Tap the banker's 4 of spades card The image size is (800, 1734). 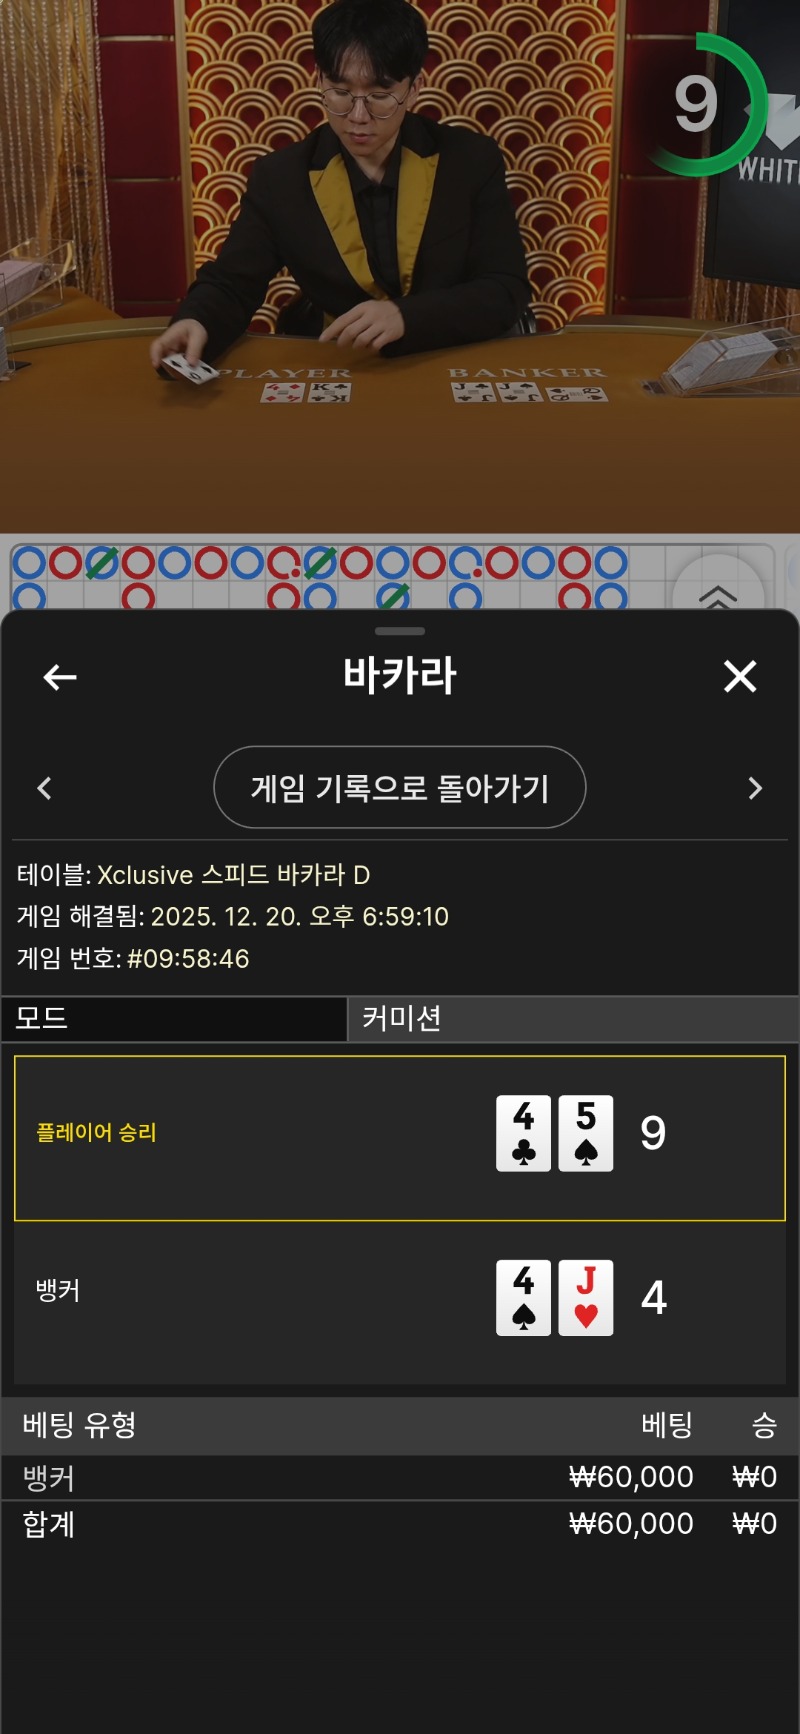pos(523,1298)
